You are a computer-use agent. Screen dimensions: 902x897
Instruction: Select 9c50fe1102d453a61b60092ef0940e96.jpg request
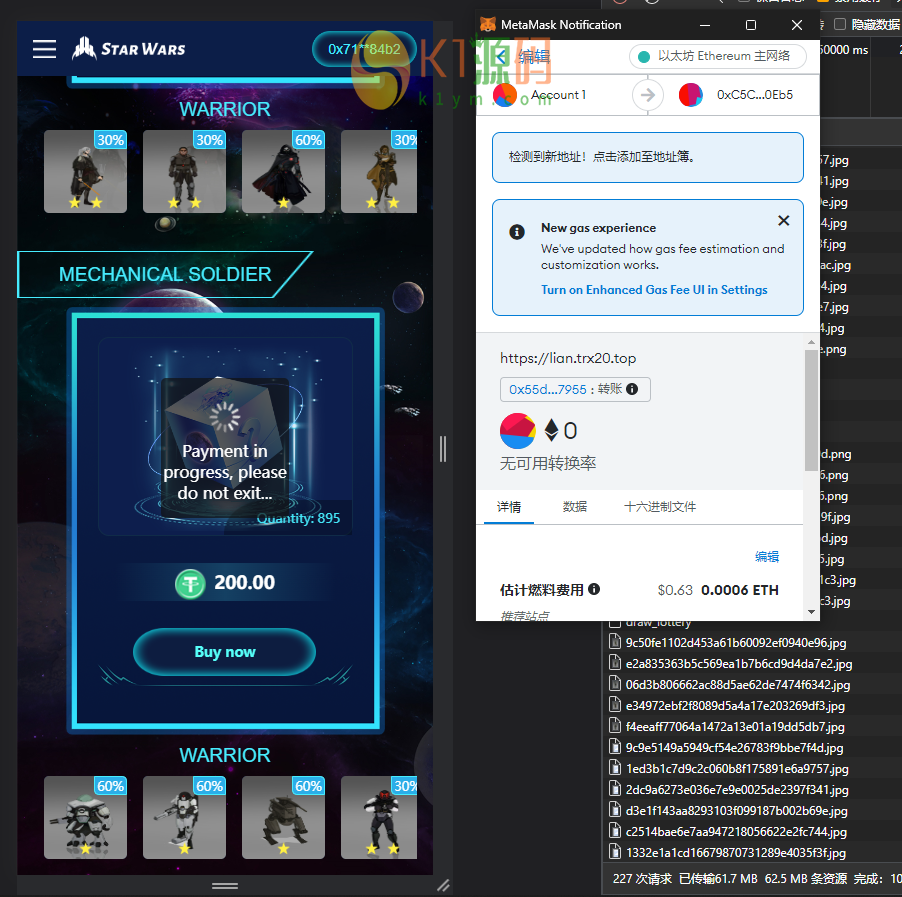point(736,643)
